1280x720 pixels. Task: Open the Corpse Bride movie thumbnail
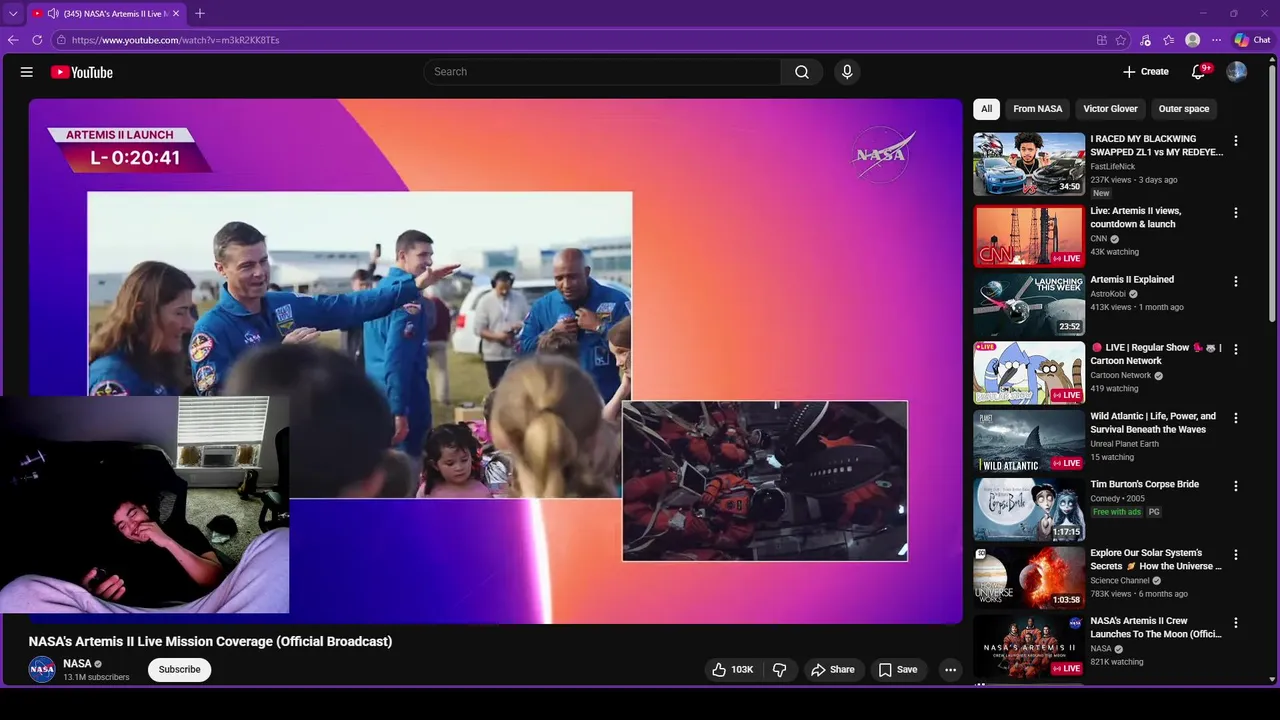pos(1029,509)
